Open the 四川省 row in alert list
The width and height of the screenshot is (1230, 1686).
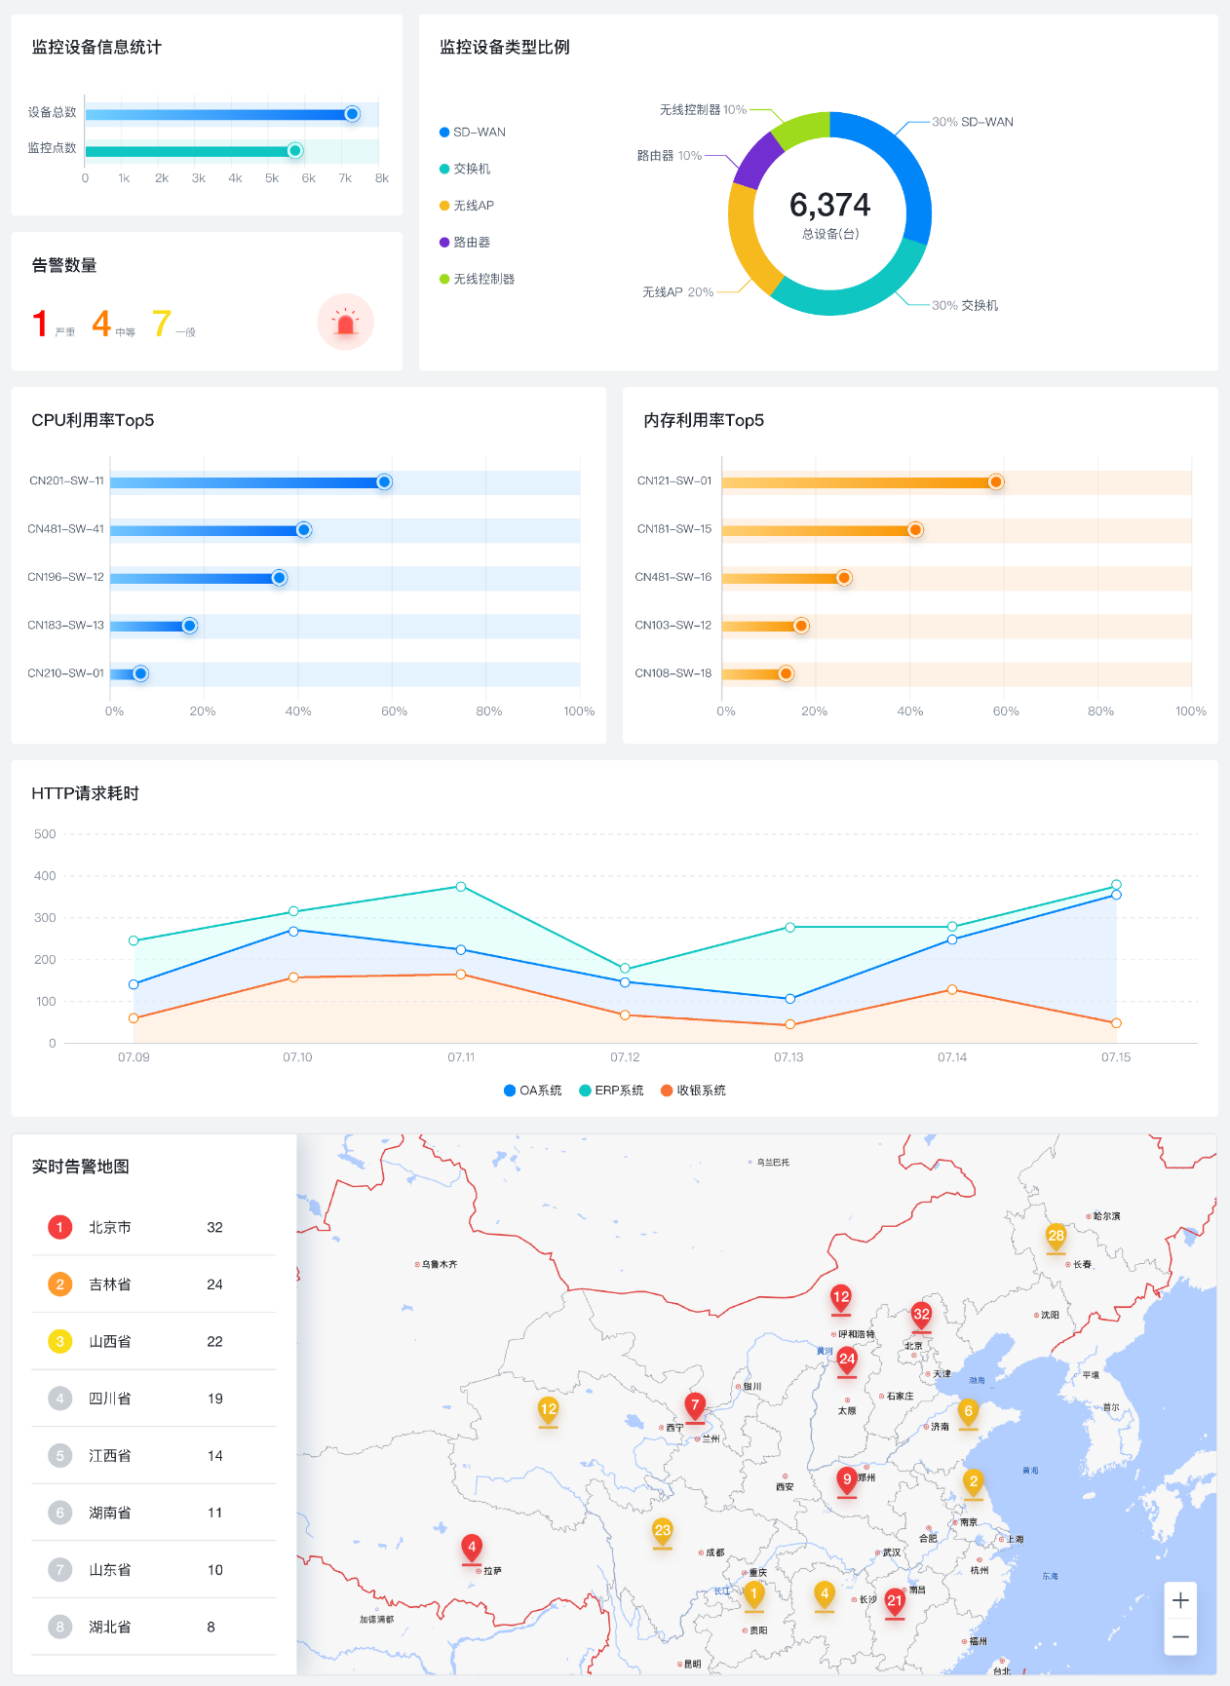click(x=153, y=1398)
